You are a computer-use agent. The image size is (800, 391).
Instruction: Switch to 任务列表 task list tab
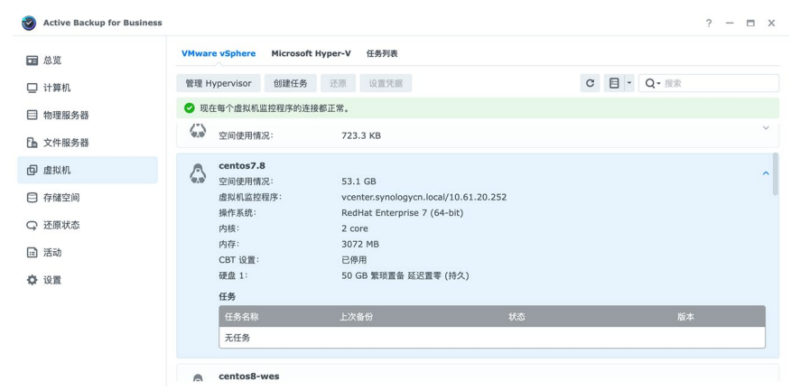382,54
